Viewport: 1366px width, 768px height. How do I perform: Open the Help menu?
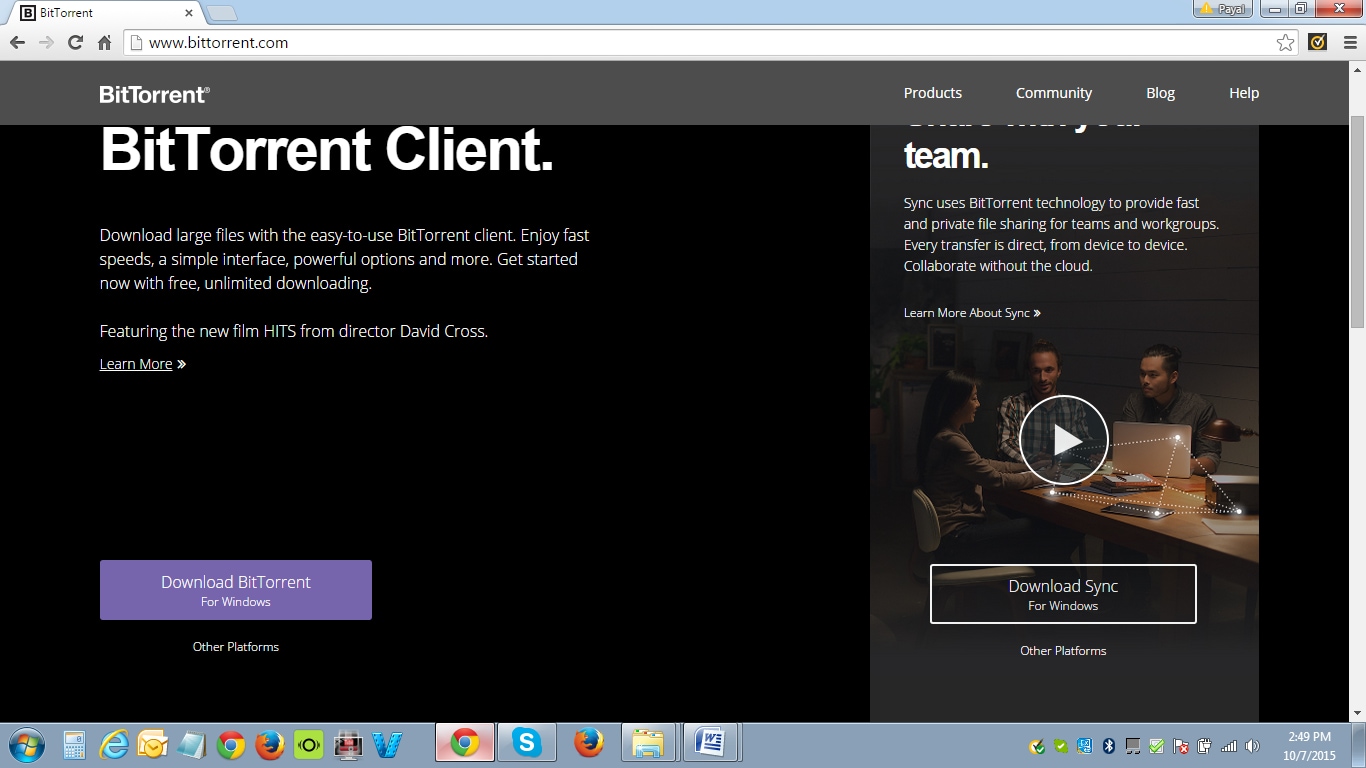click(1244, 93)
